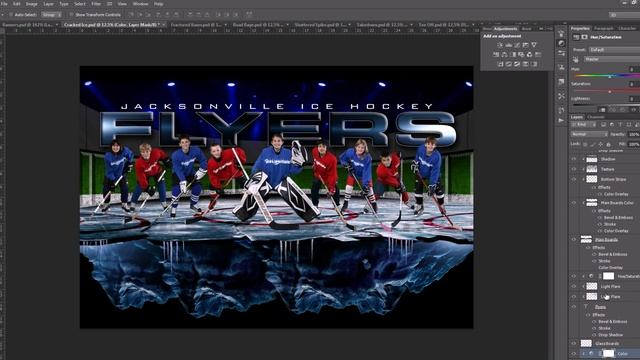Select the on-image targeted adjustment hand tool

(576, 60)
